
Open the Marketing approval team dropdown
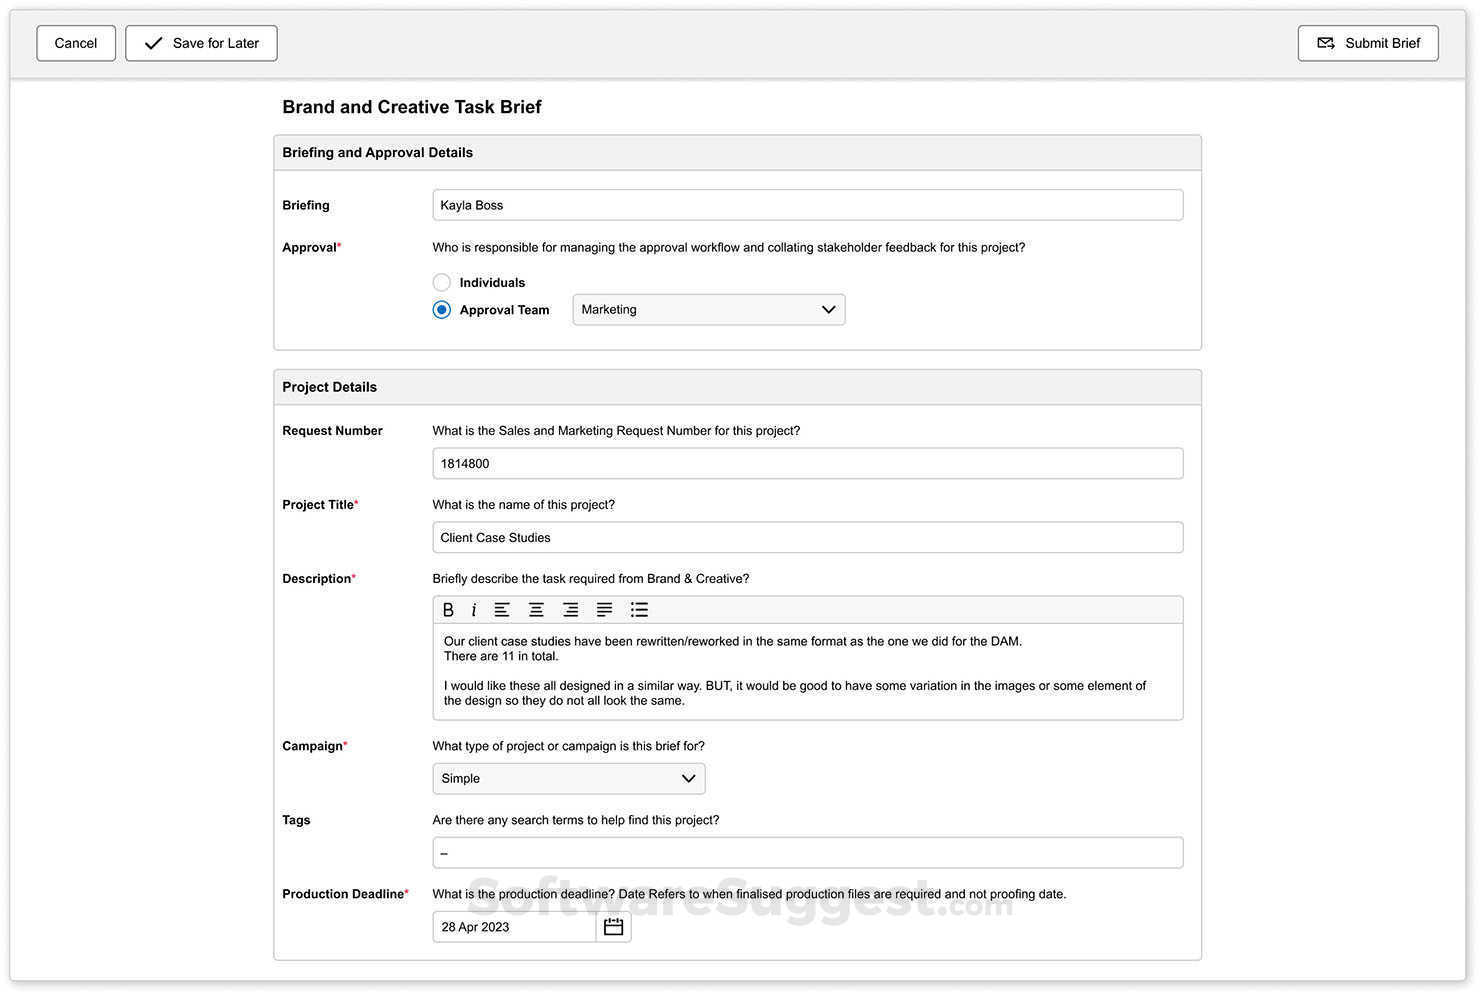708,310
